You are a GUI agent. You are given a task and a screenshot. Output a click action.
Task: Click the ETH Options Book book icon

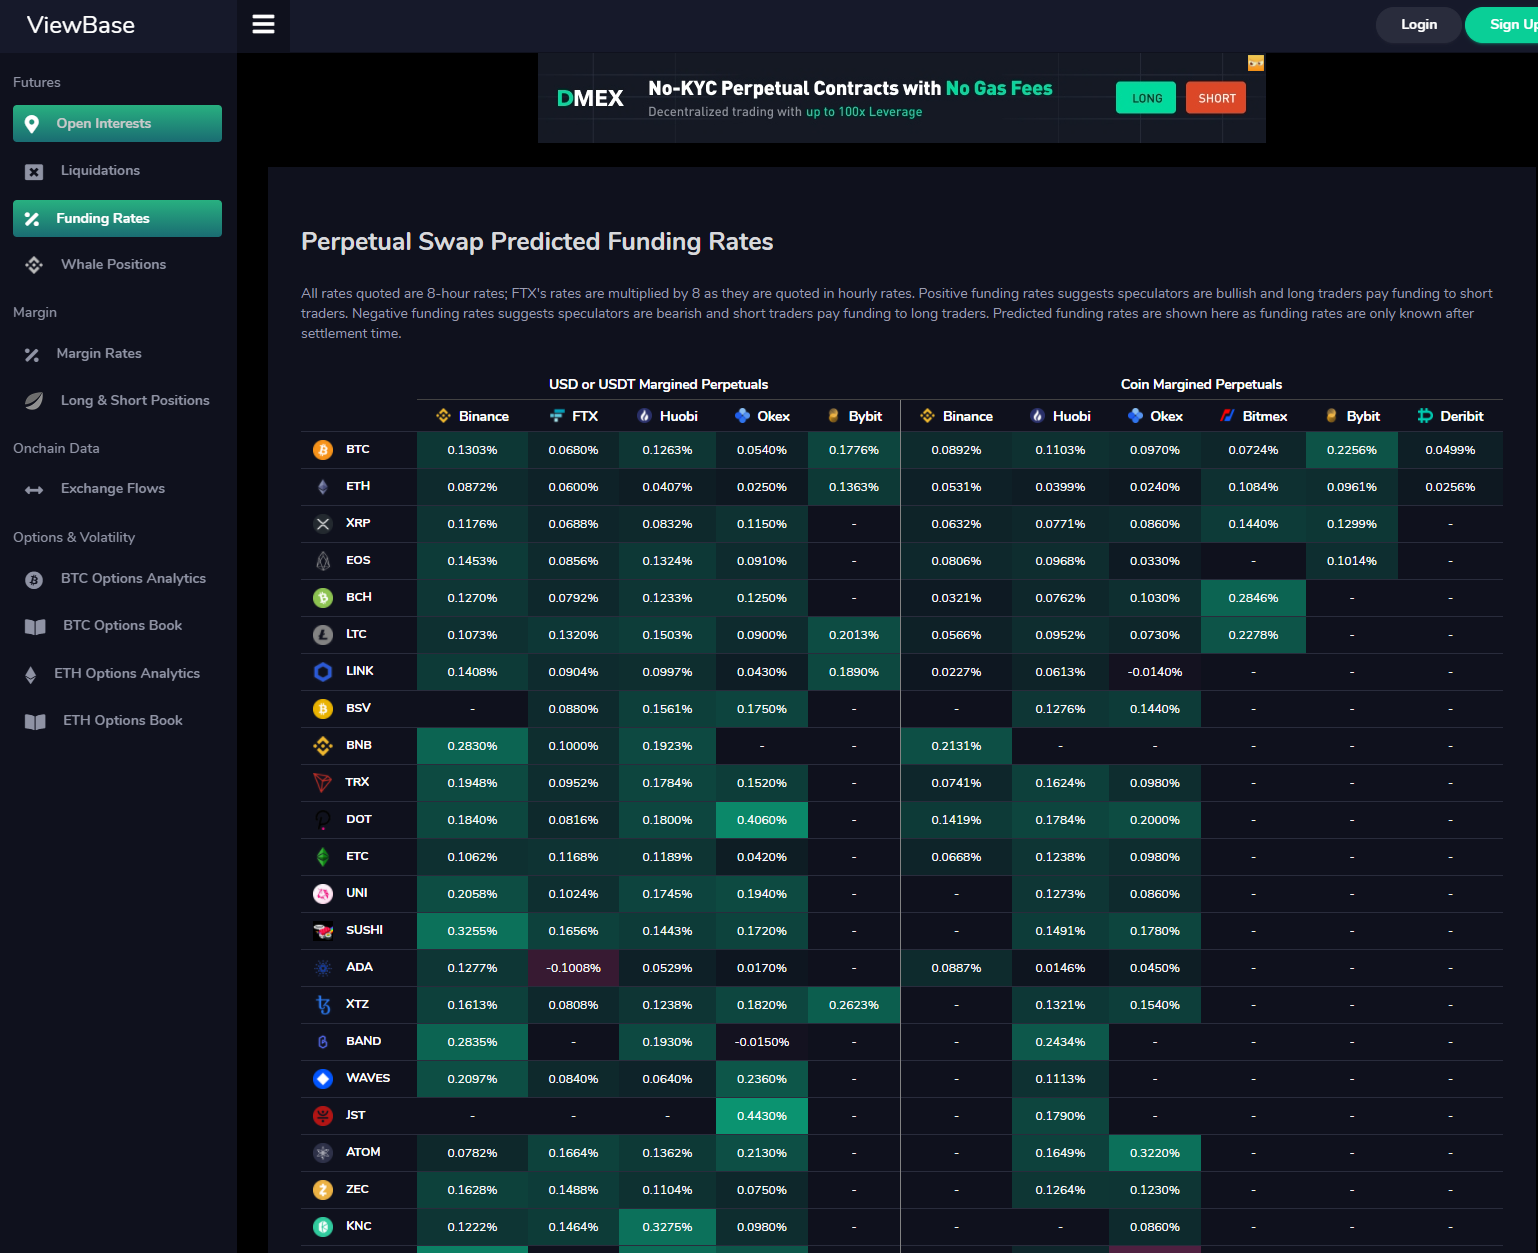tap(35, 722)
